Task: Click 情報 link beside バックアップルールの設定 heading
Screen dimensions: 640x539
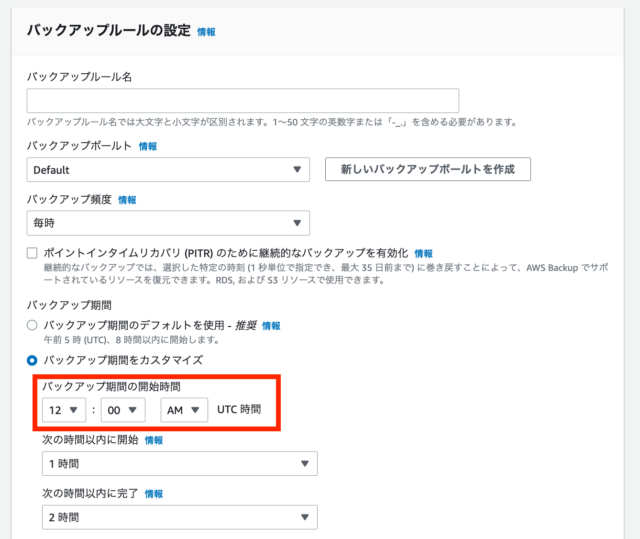Action: click(x=206, y=32)
